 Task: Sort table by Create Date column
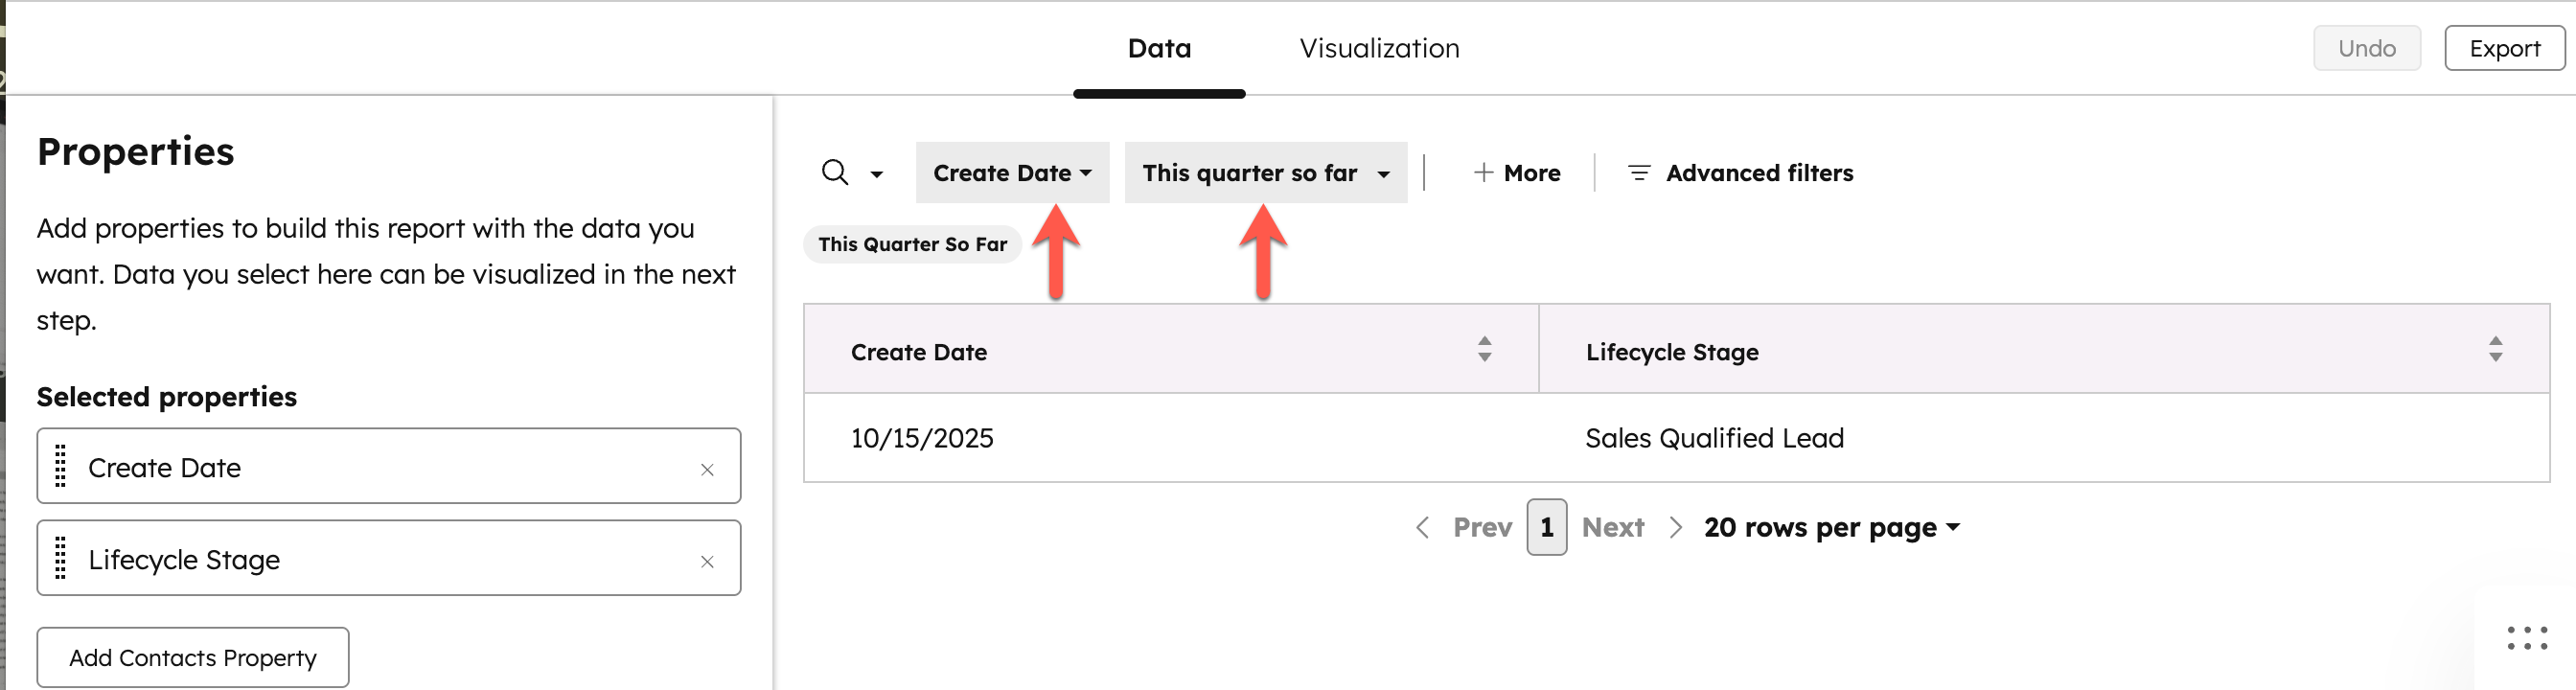coord(1484,349)
